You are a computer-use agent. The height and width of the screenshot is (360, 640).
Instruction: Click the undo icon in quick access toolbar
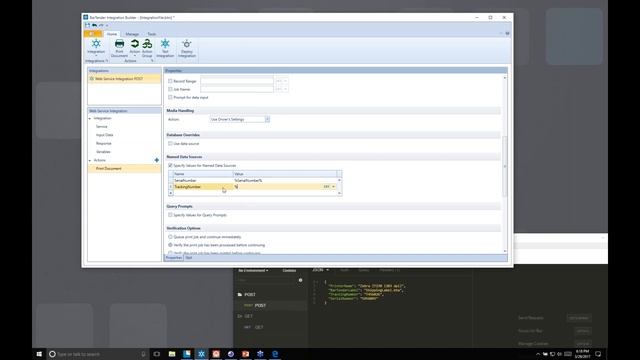[x=94, y=25]
